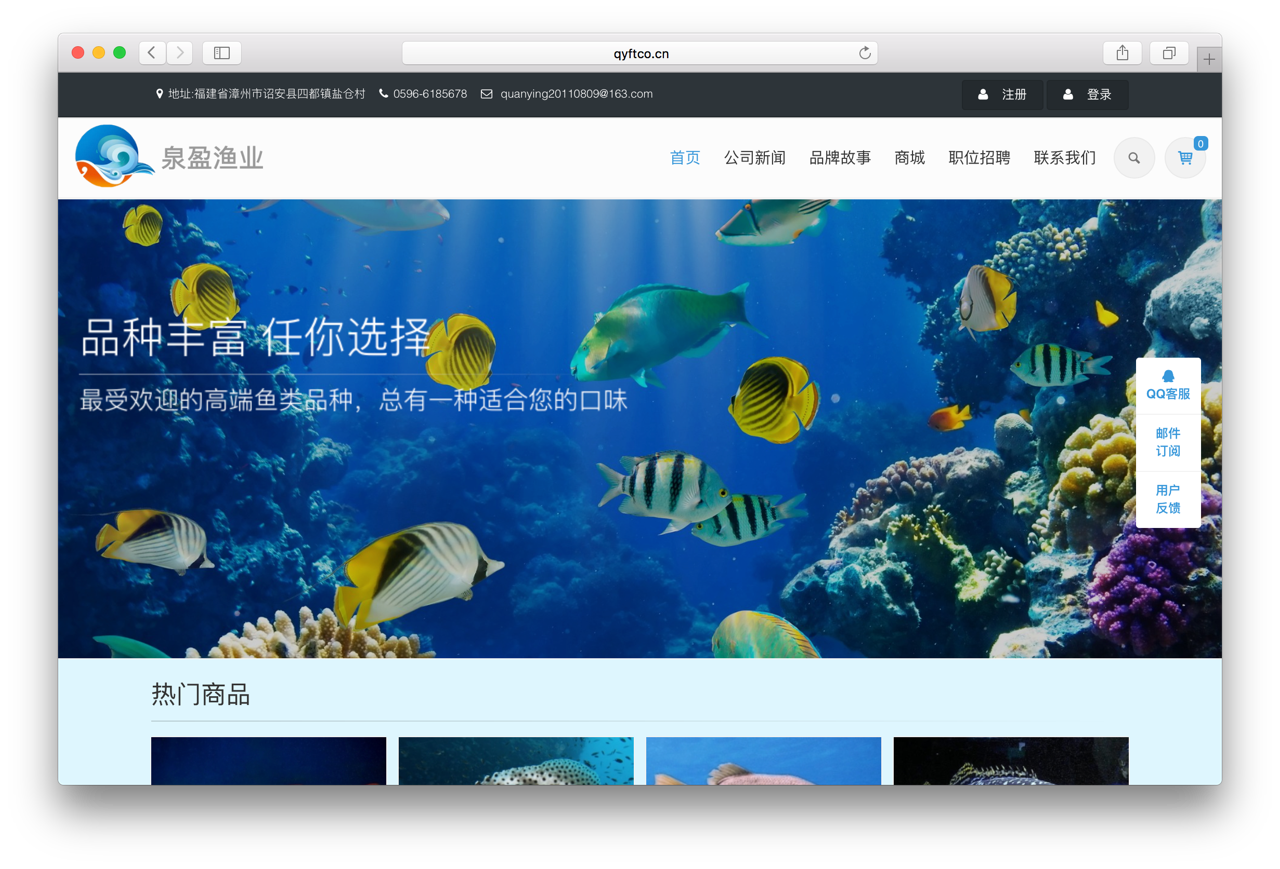Reload the page using refresh icon
This screenshot has width=1280, height=869.
point(865,53)
